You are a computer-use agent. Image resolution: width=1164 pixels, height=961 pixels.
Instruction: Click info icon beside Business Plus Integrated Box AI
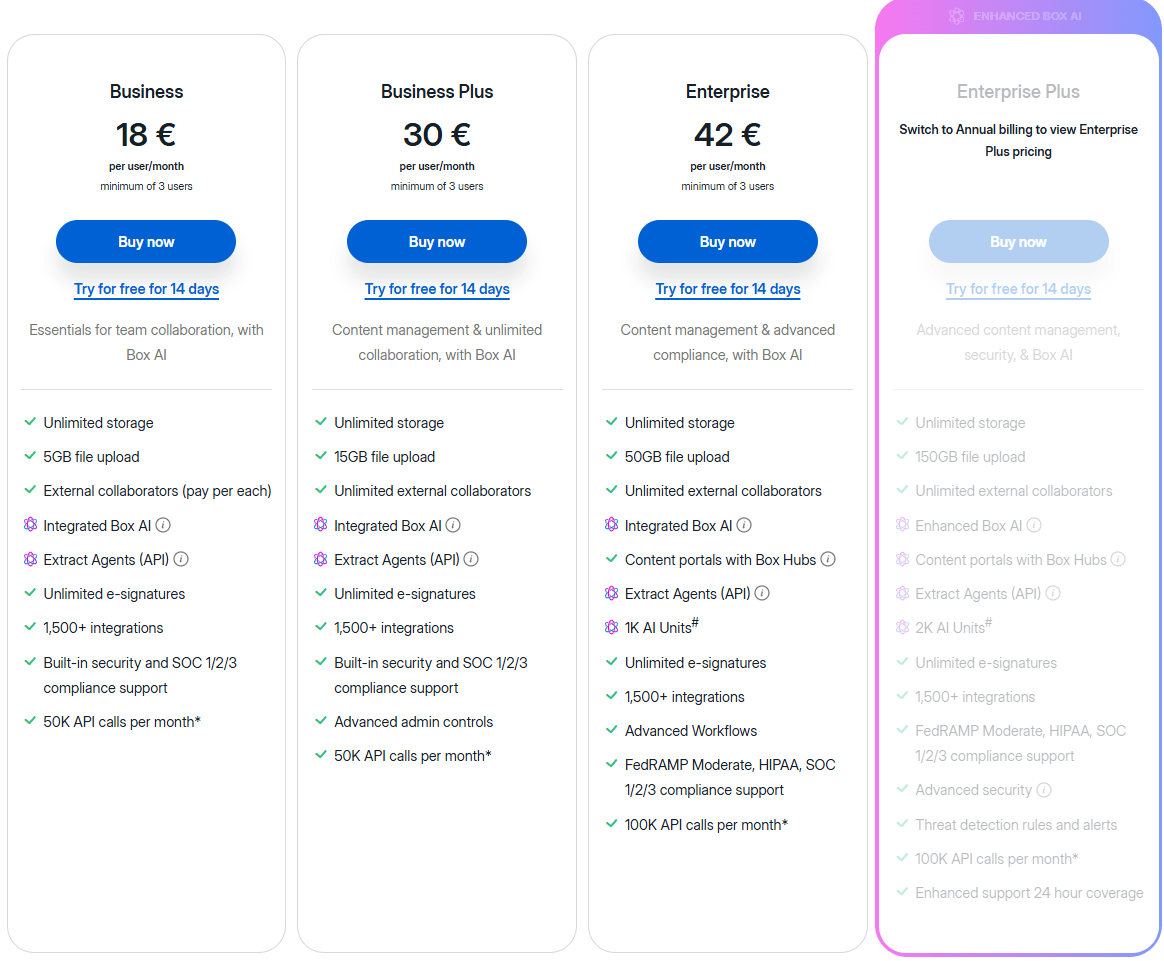point(453,525)
